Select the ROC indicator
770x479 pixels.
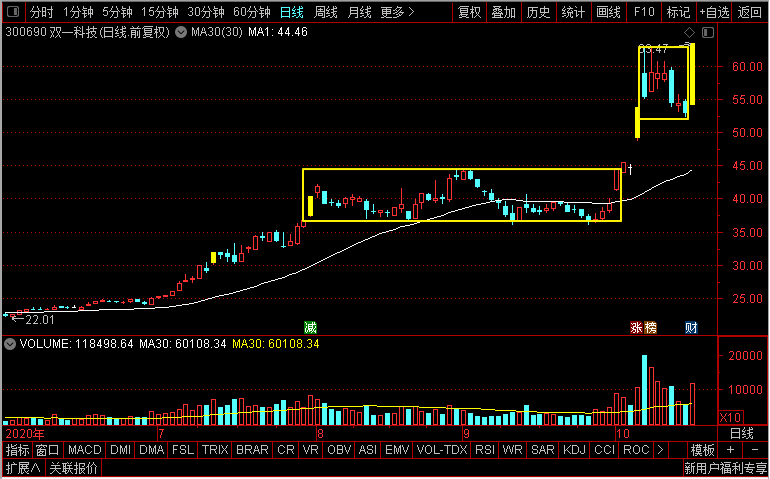point(636,450)
